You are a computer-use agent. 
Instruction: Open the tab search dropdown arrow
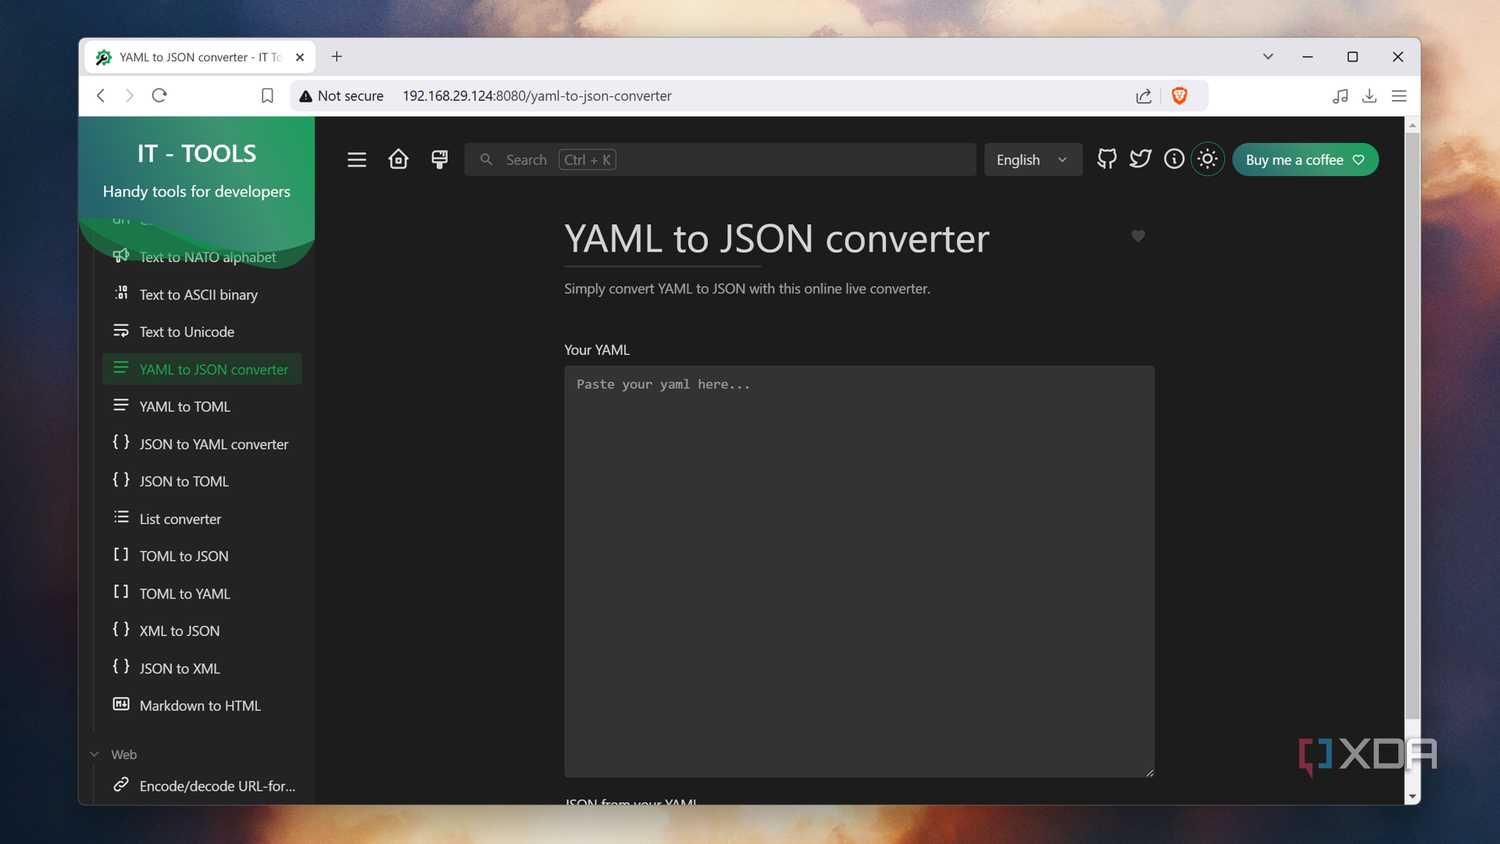point(1268,57)
